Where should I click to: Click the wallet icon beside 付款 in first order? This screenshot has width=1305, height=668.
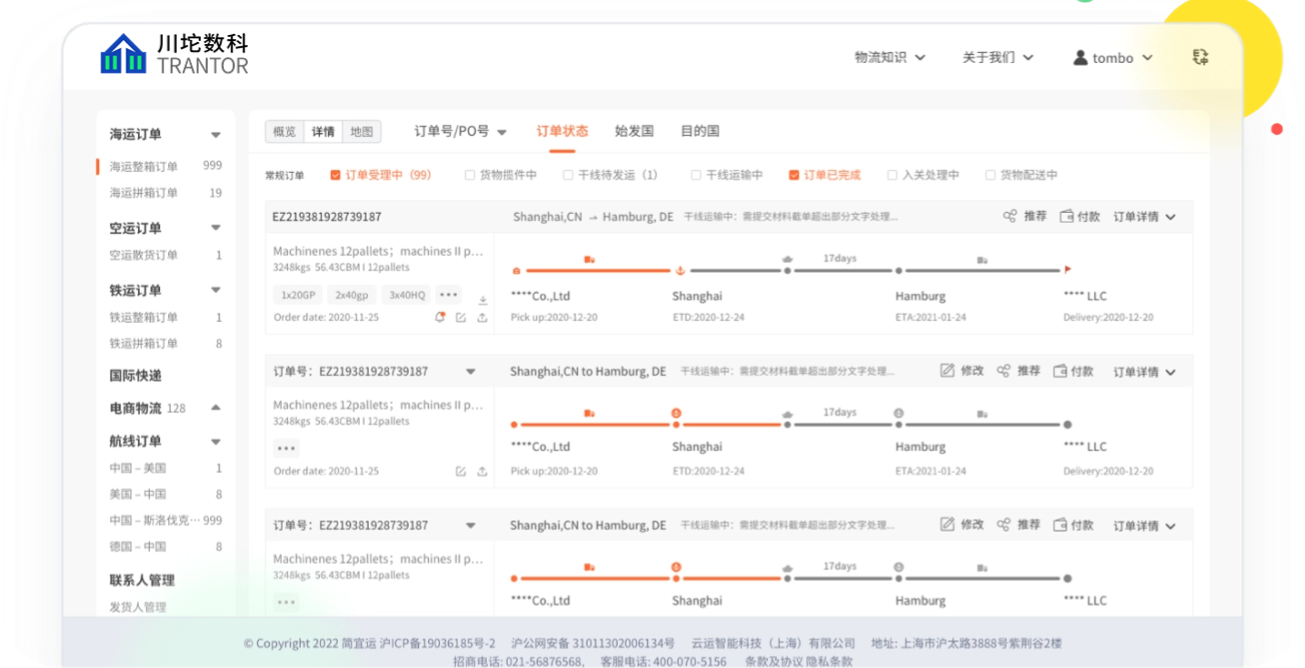(x=1066, y=216)
